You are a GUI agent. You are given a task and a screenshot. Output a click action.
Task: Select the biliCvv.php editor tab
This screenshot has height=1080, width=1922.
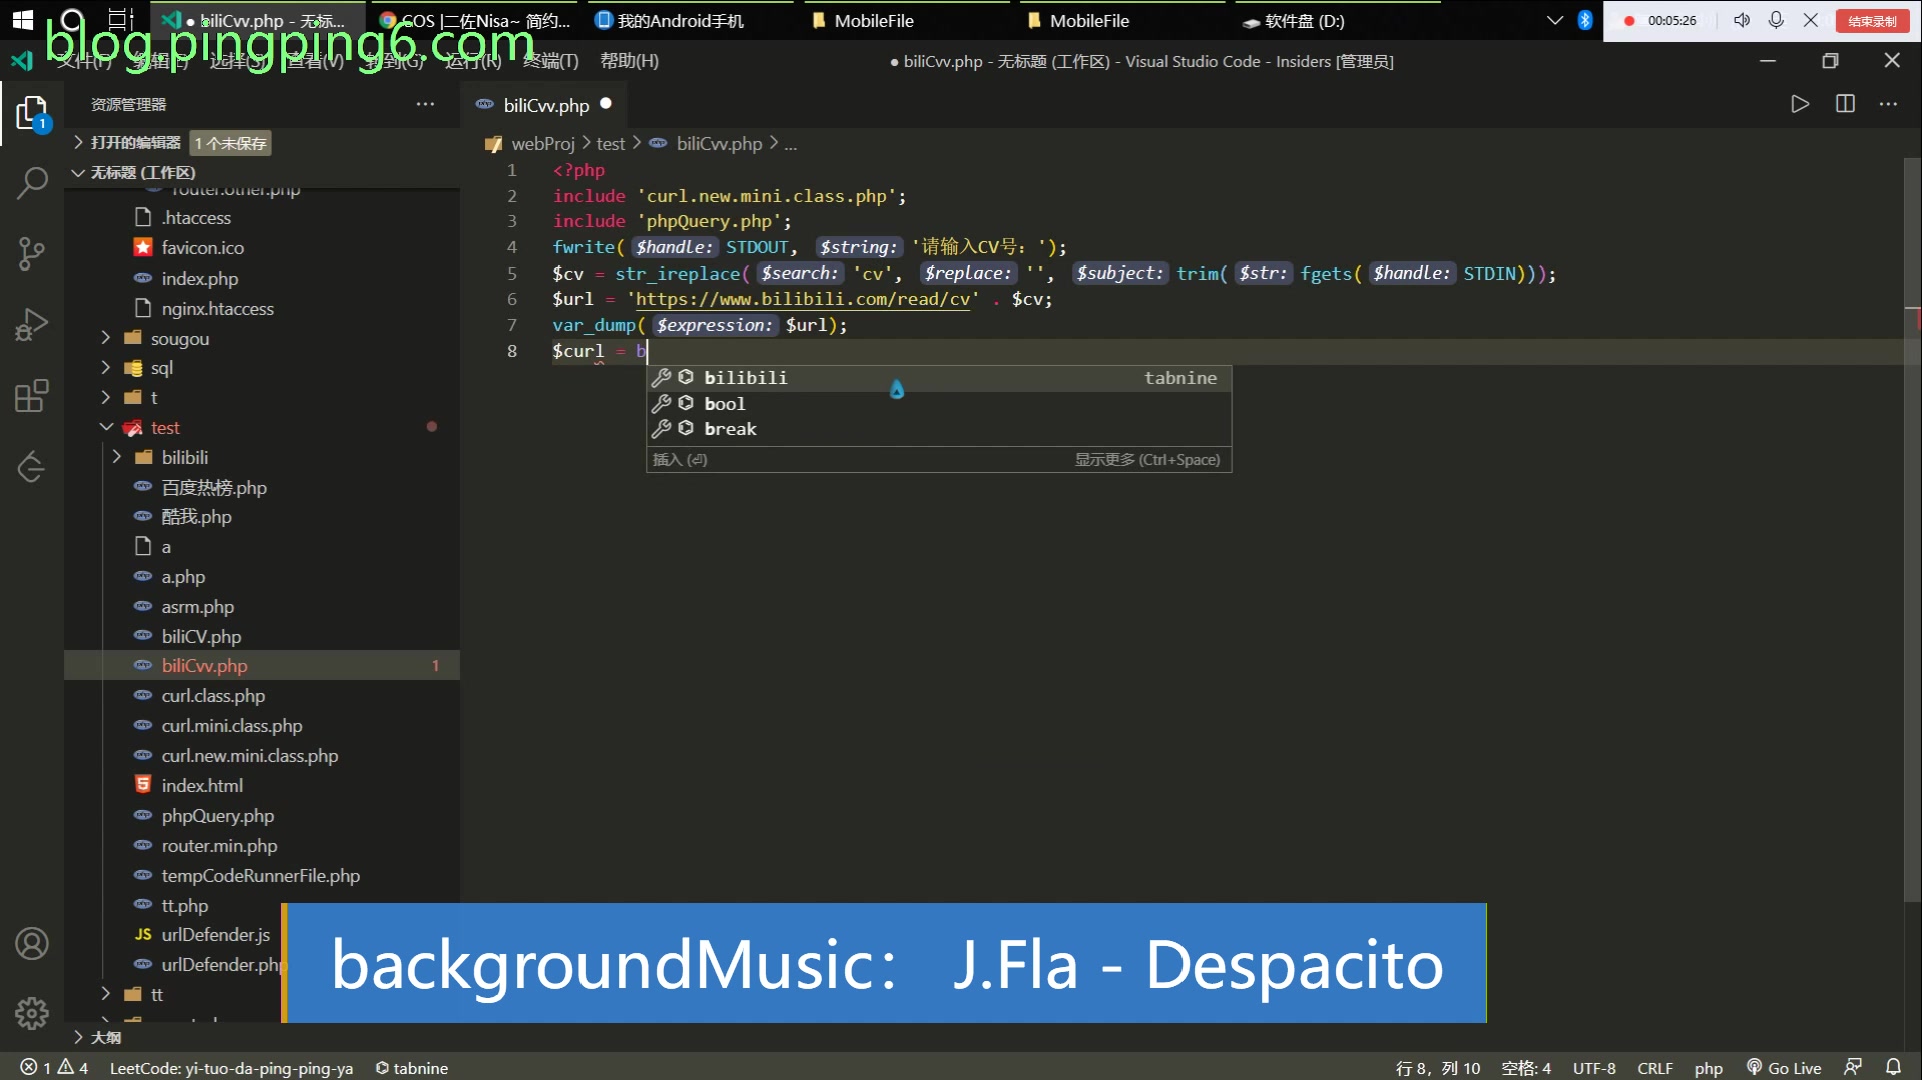coord(545,105)
